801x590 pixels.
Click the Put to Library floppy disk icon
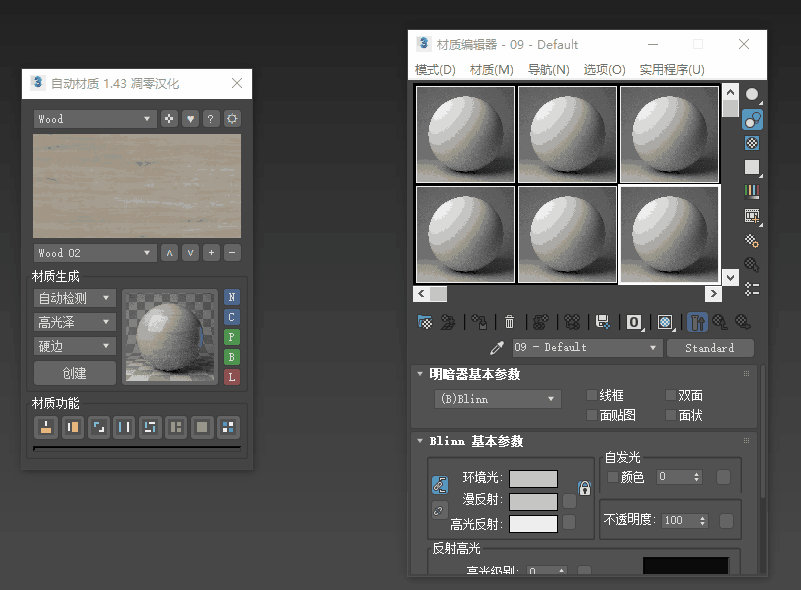603,322
